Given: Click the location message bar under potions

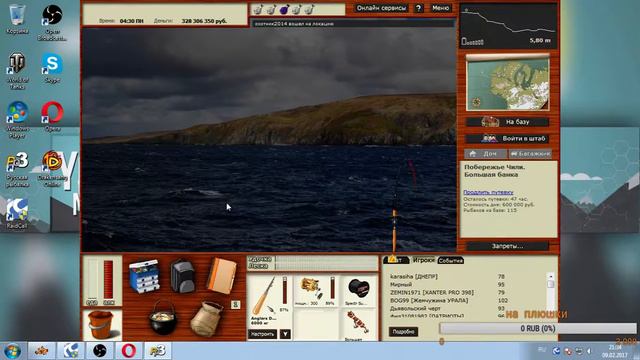Looking at the screenshot, I should coord(353,24).
